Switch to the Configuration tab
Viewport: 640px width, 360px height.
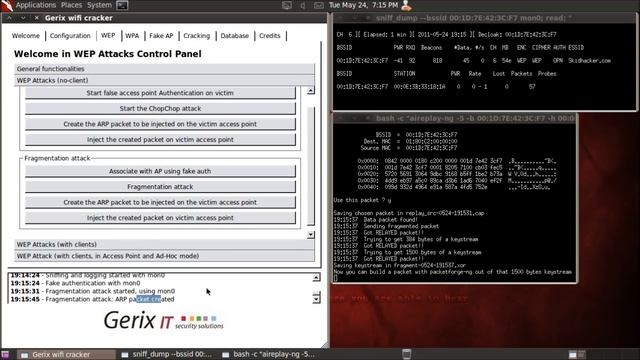pos(70,36)
